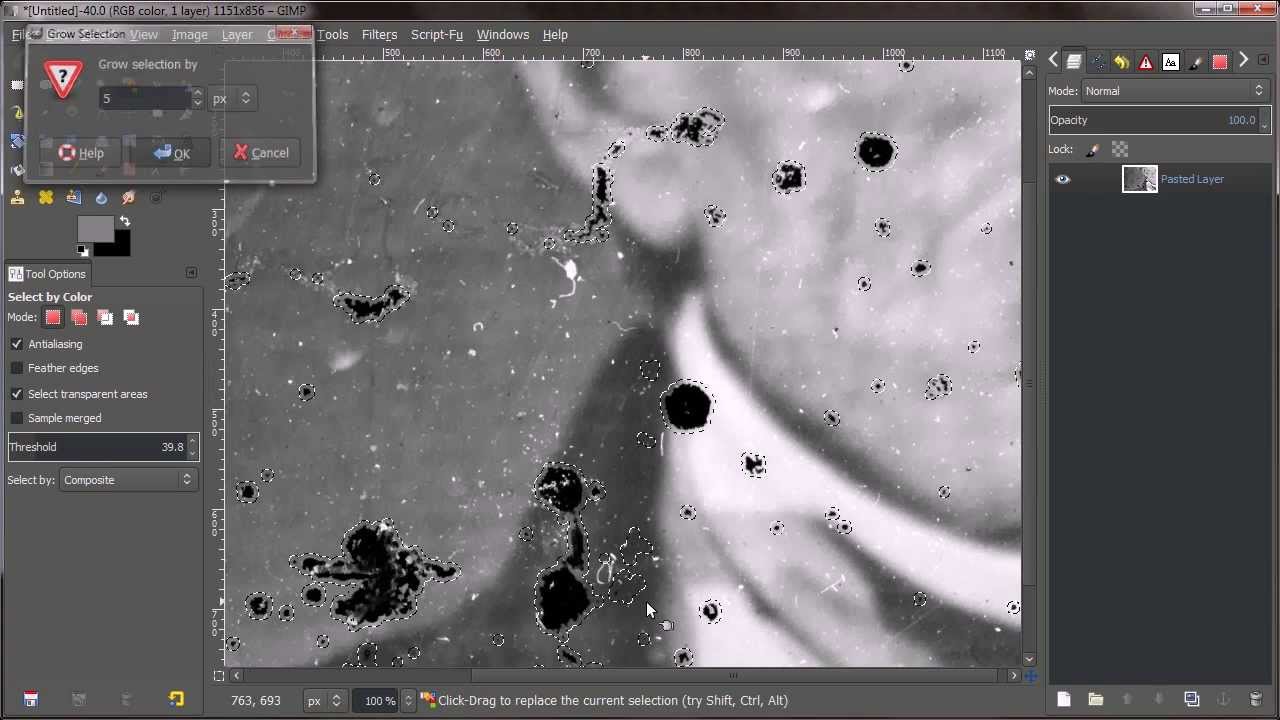The width and height of the screenshot is (1280, 720).
Task: Set selection mode to Subtract
Action: click(x=105, y=318)
